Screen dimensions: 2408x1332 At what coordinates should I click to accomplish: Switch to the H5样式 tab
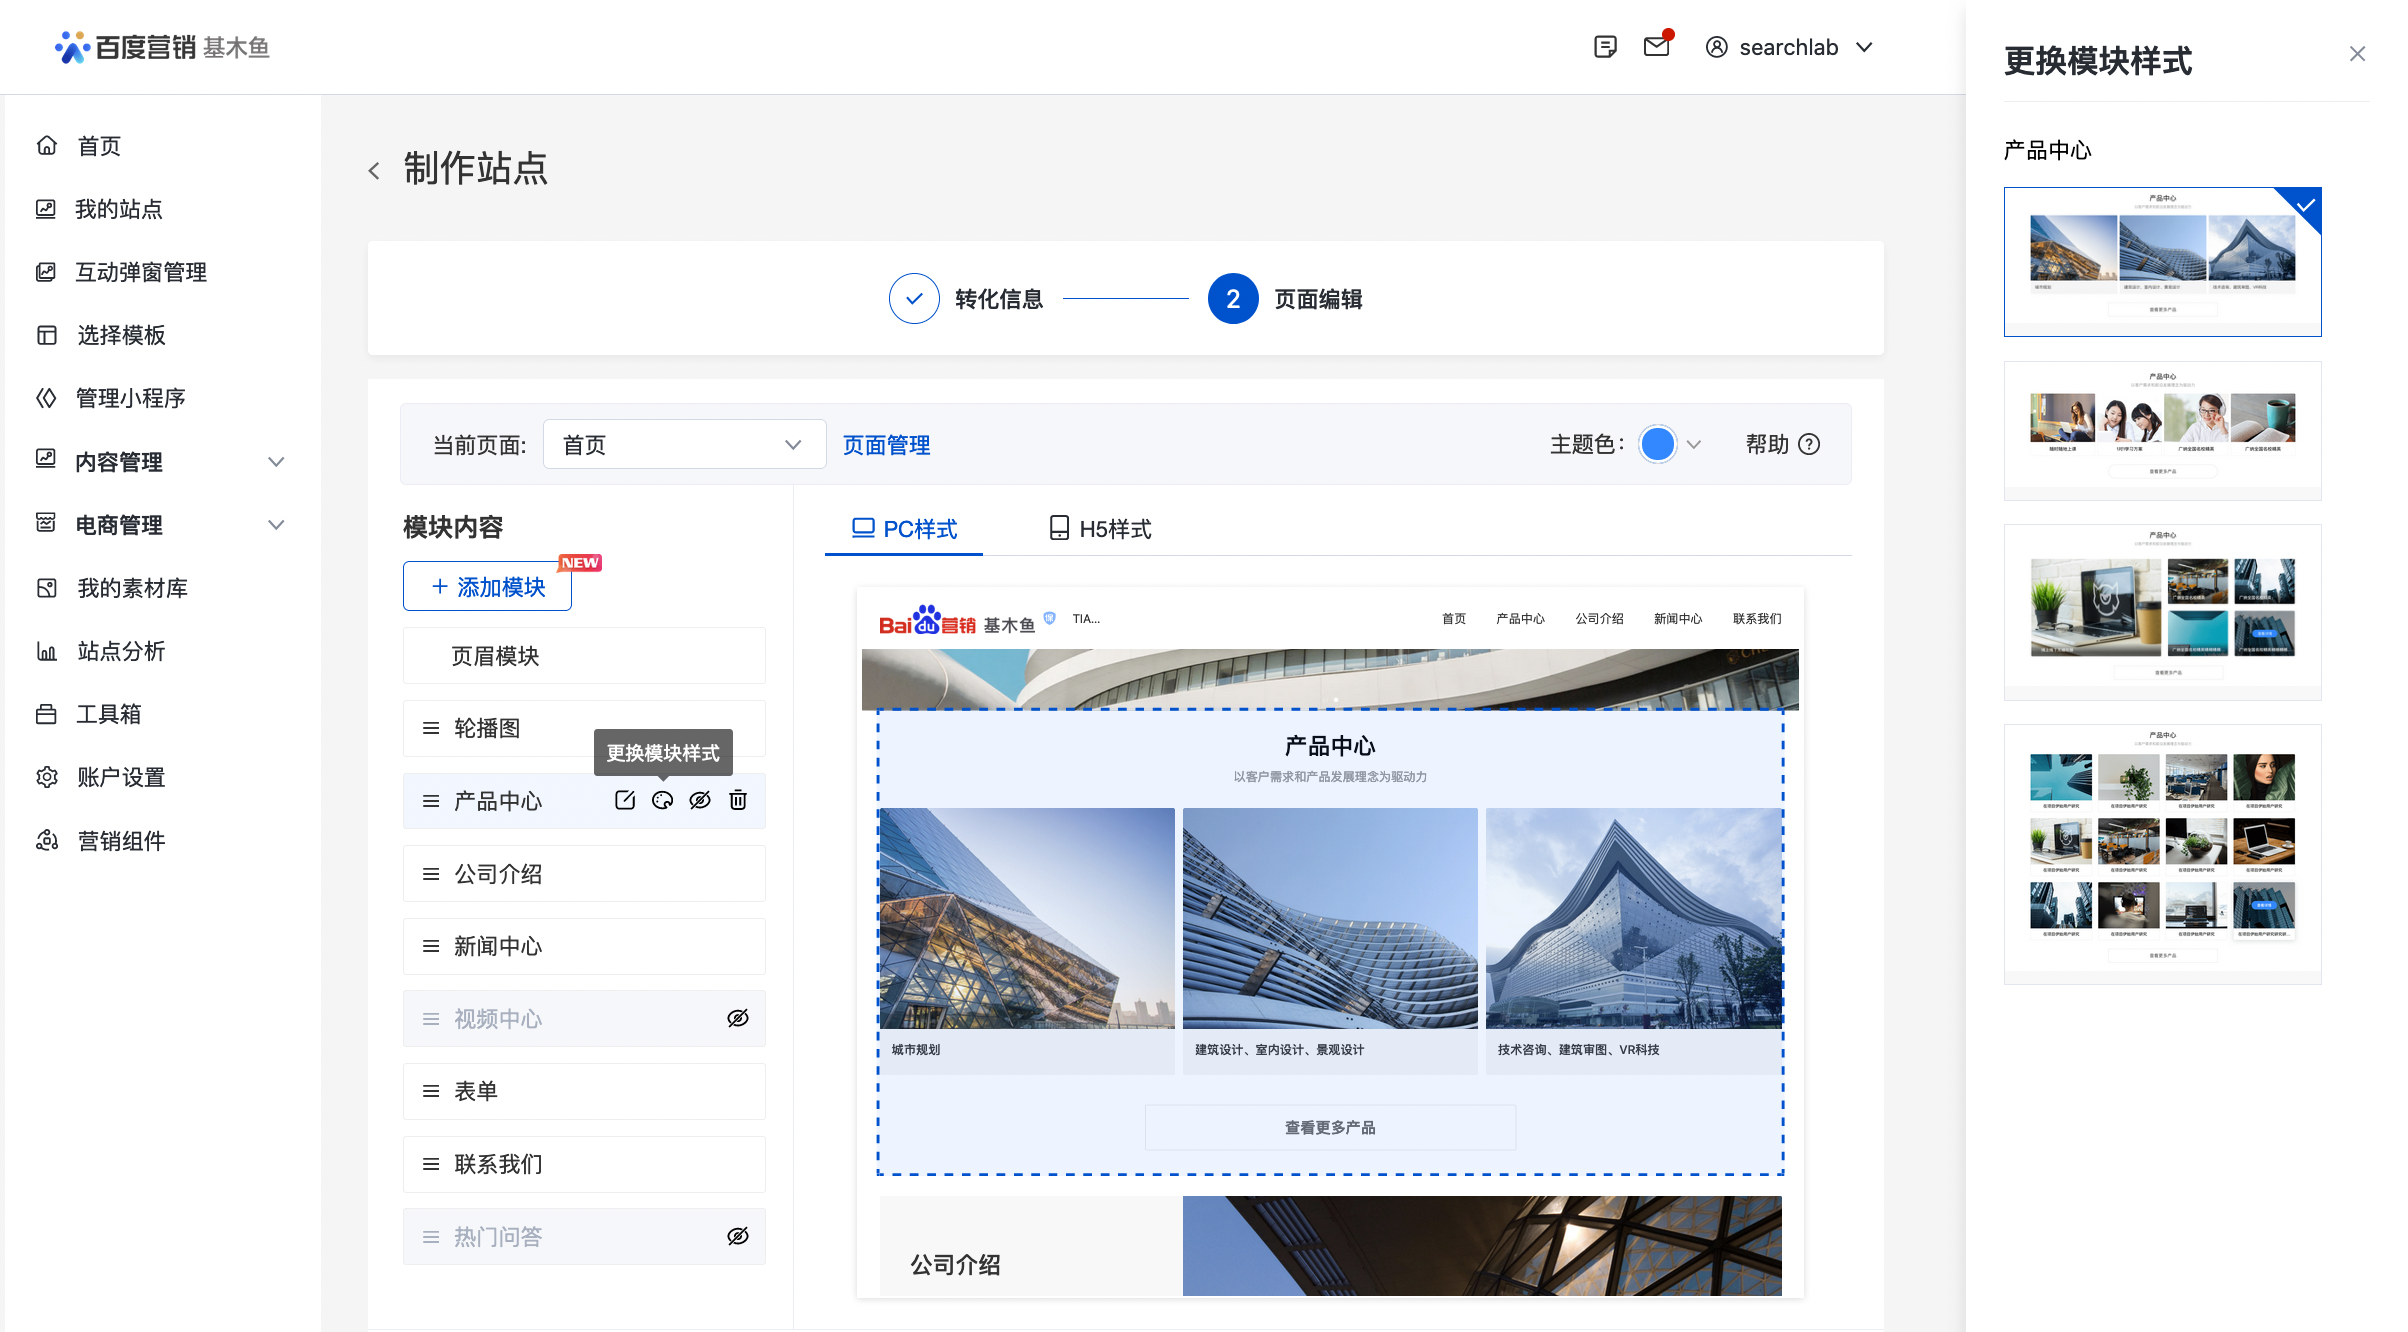point(1100,528)
